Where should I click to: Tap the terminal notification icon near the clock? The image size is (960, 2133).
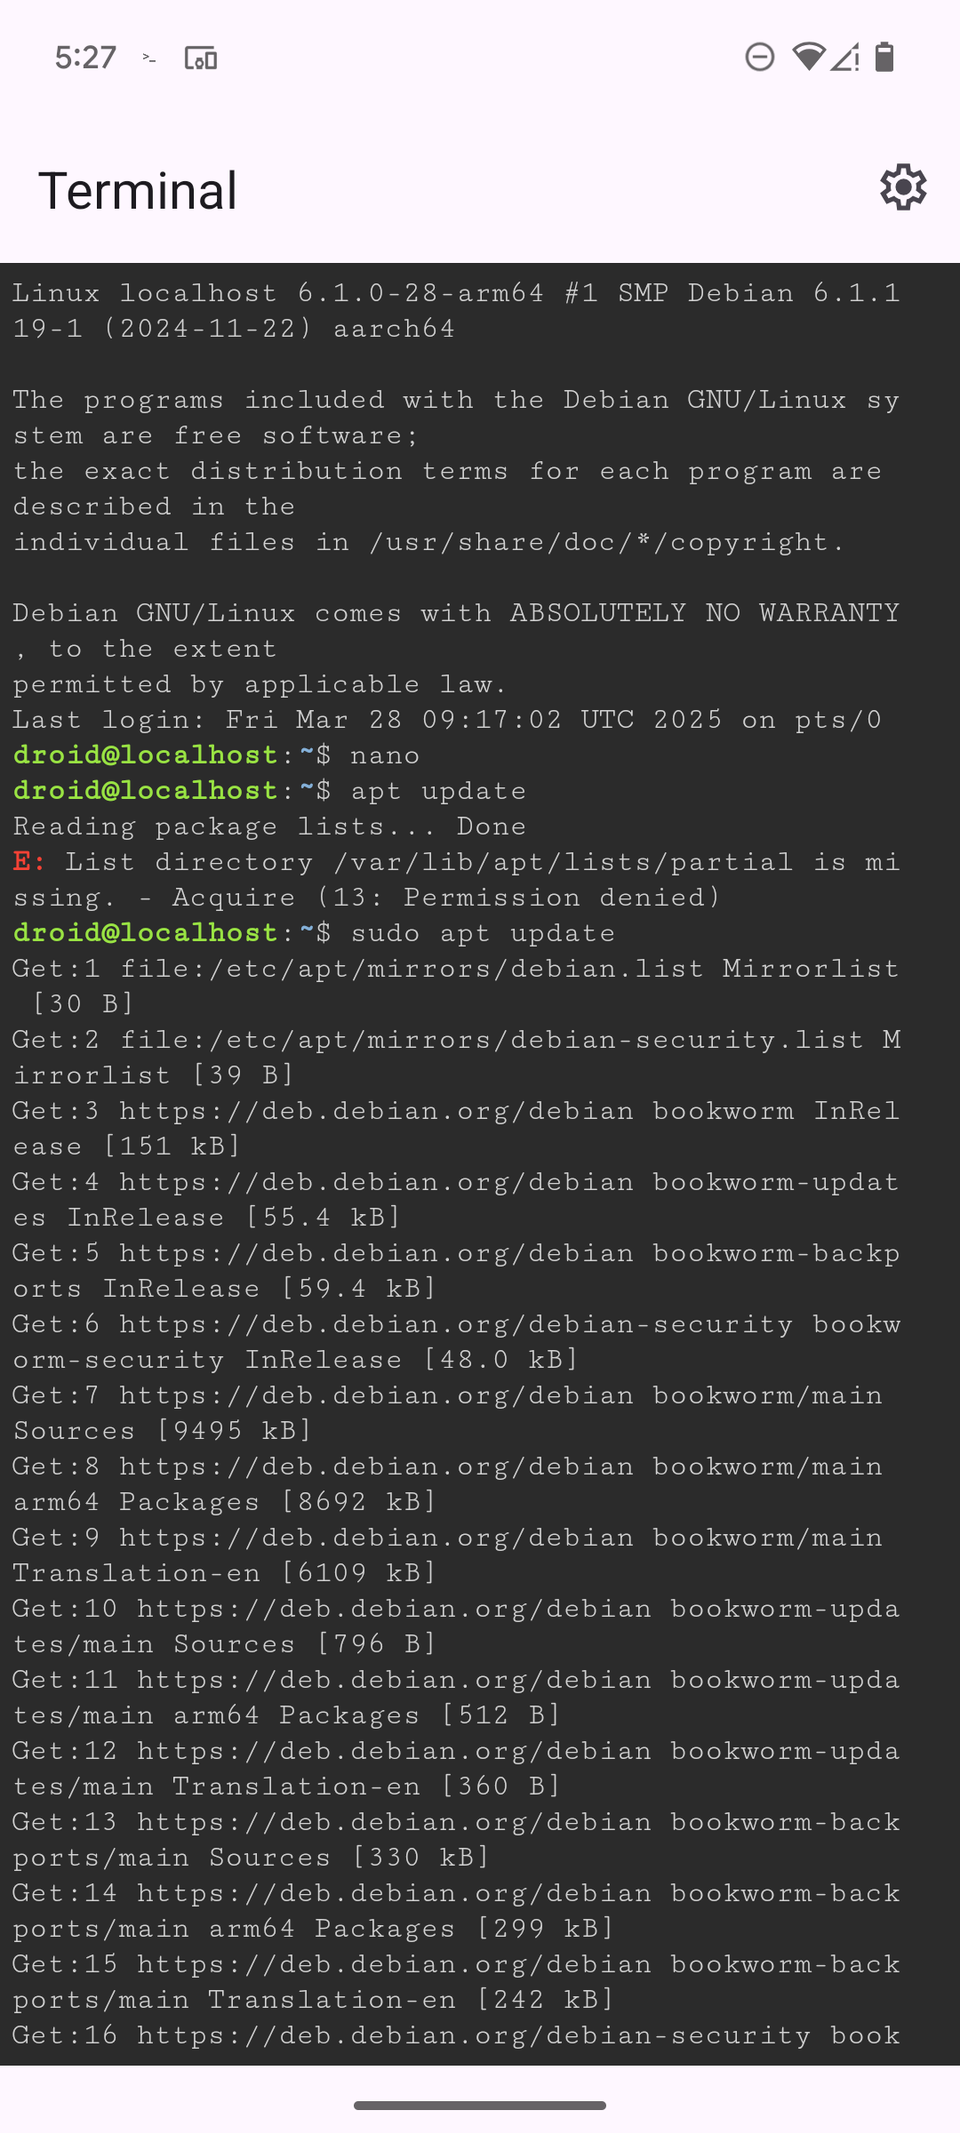pyautogui.click(x=148, y=60)
